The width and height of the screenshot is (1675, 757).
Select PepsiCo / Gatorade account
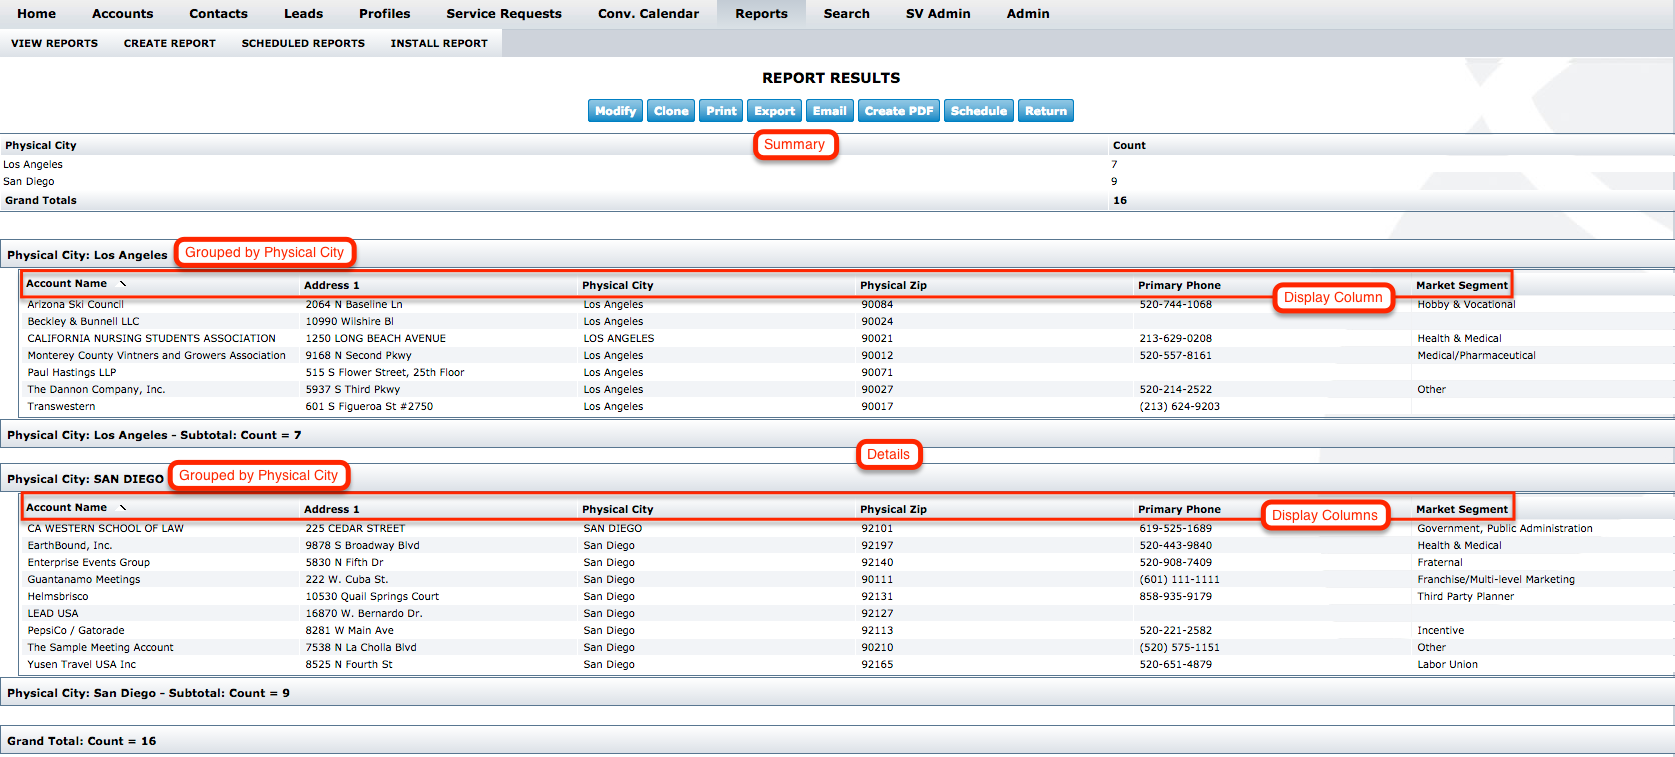pos(75,630)
